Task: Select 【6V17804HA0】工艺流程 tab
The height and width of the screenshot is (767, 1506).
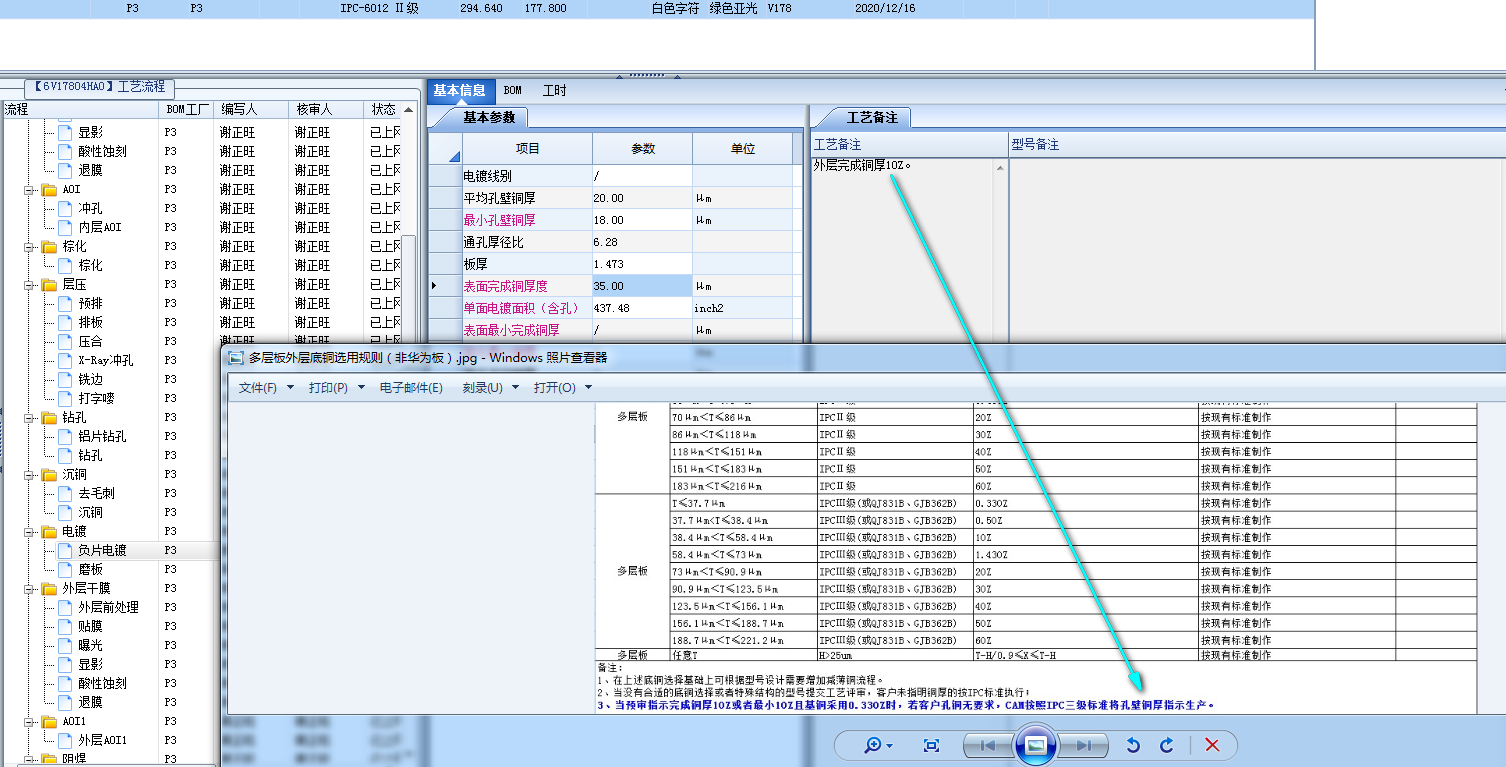Action: point(99,87)
